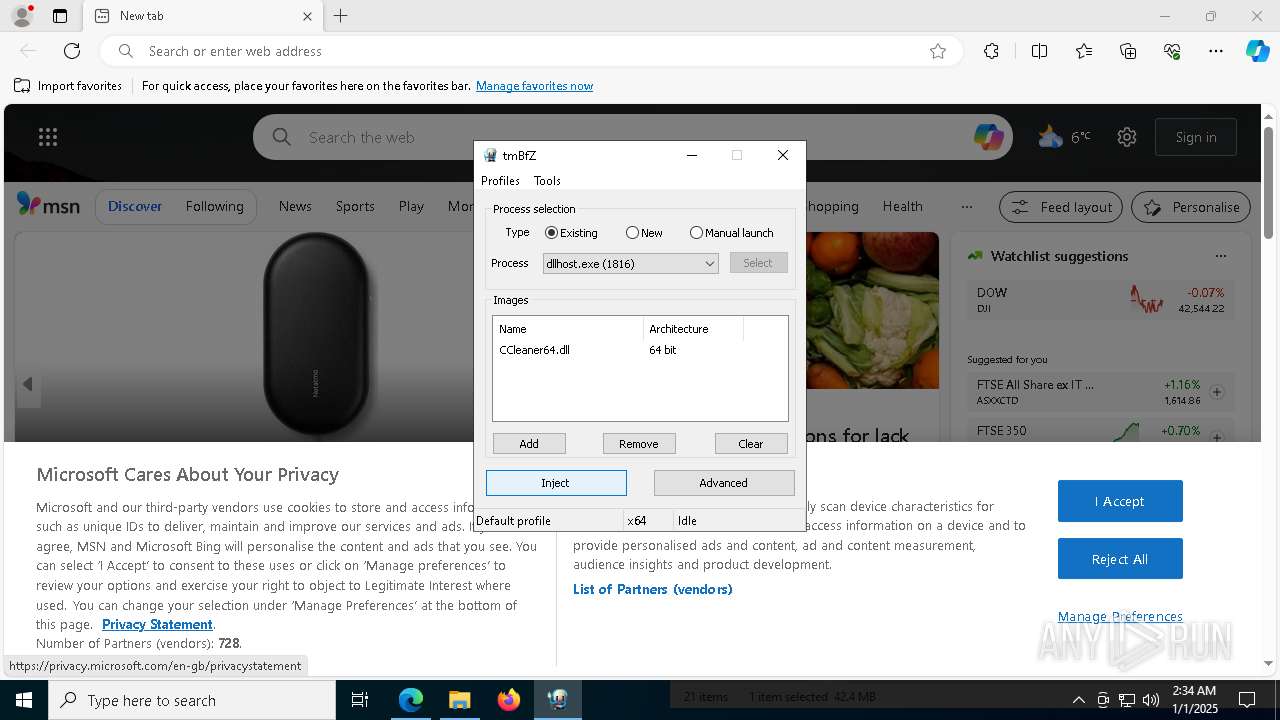Click Manage favorites now link

click(534, 86)
